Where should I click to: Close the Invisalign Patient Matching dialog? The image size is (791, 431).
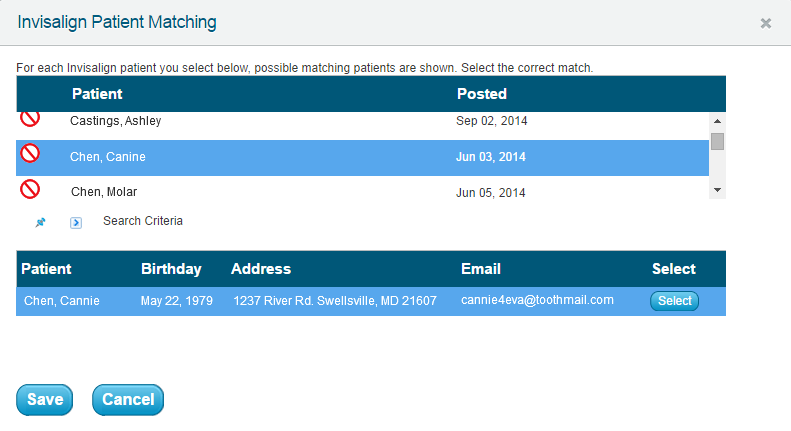coord(766,23)
